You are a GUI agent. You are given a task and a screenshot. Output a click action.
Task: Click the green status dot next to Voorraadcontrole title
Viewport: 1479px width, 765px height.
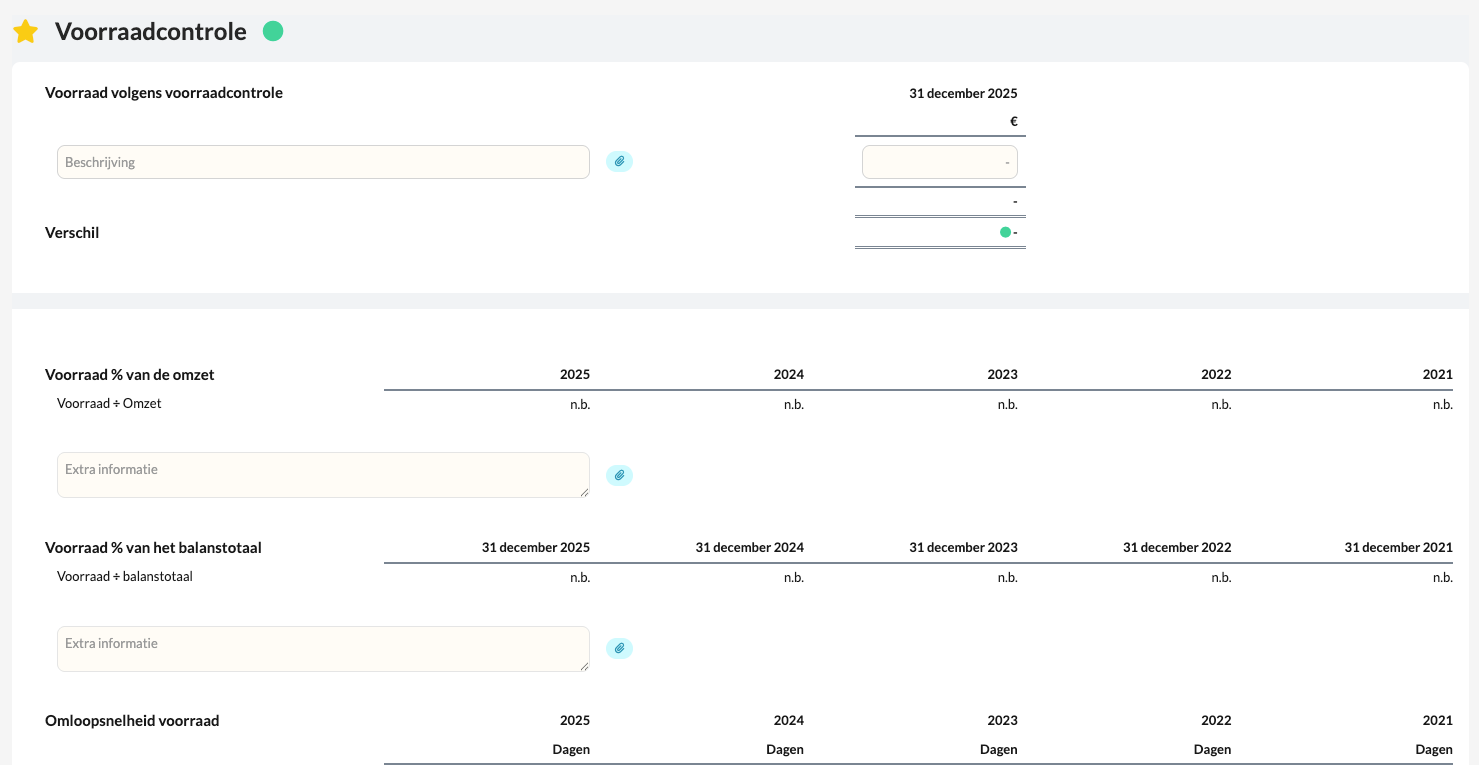coord(273,32)
